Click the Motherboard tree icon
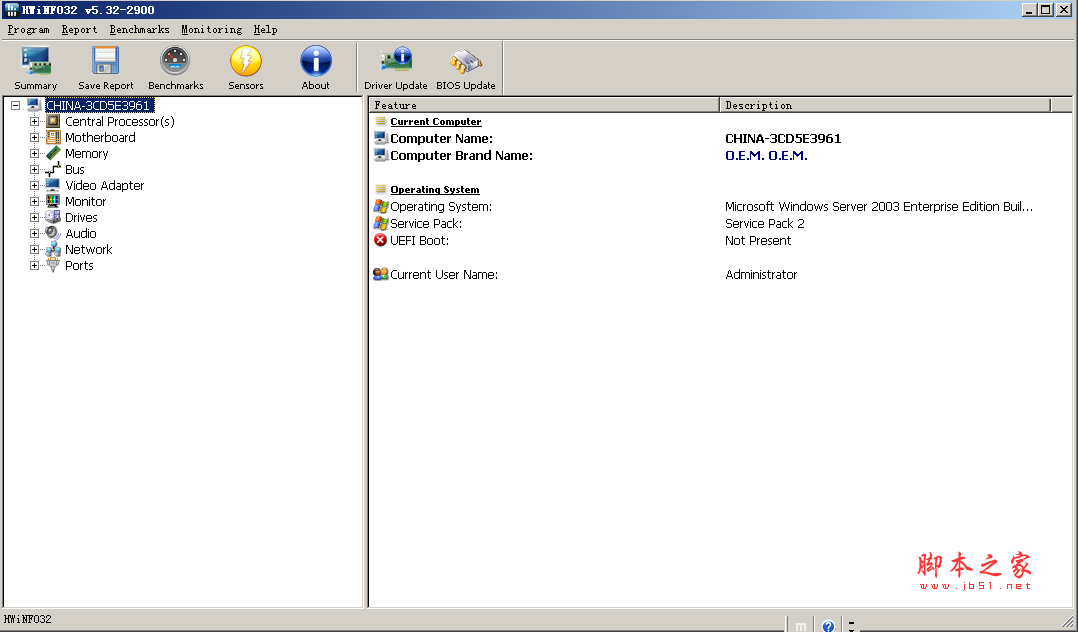The width and height of the screenshot is (1078, 632). (x=53, y=138)
